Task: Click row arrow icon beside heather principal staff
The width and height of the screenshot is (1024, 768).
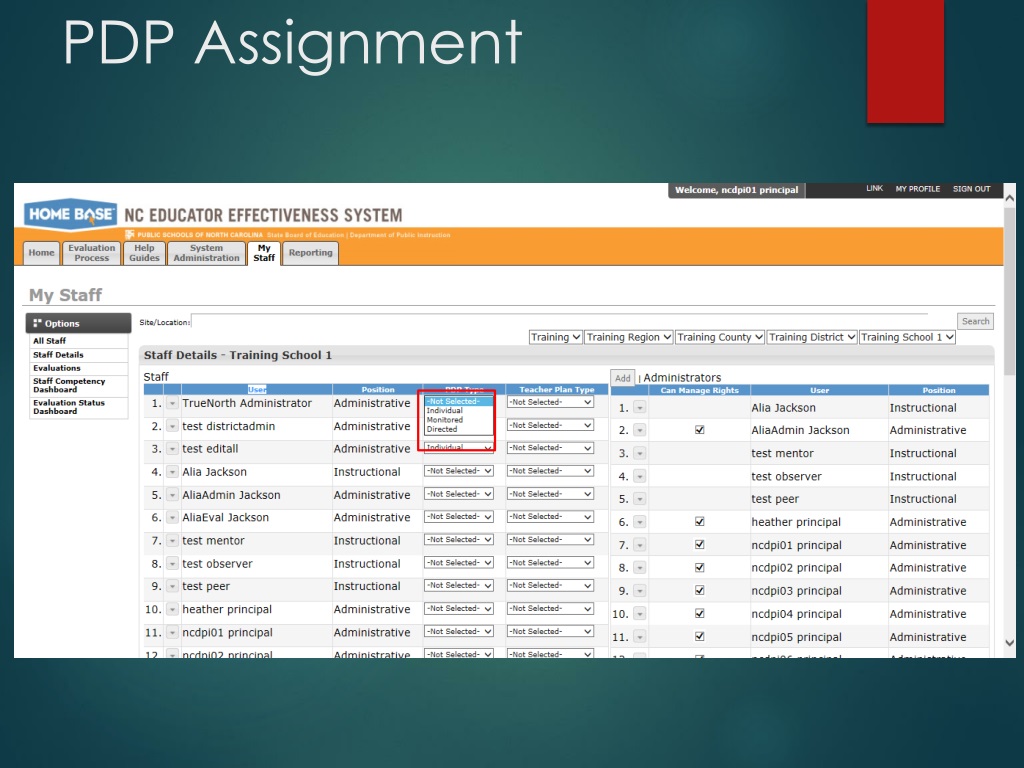Action: click(172, 610)
